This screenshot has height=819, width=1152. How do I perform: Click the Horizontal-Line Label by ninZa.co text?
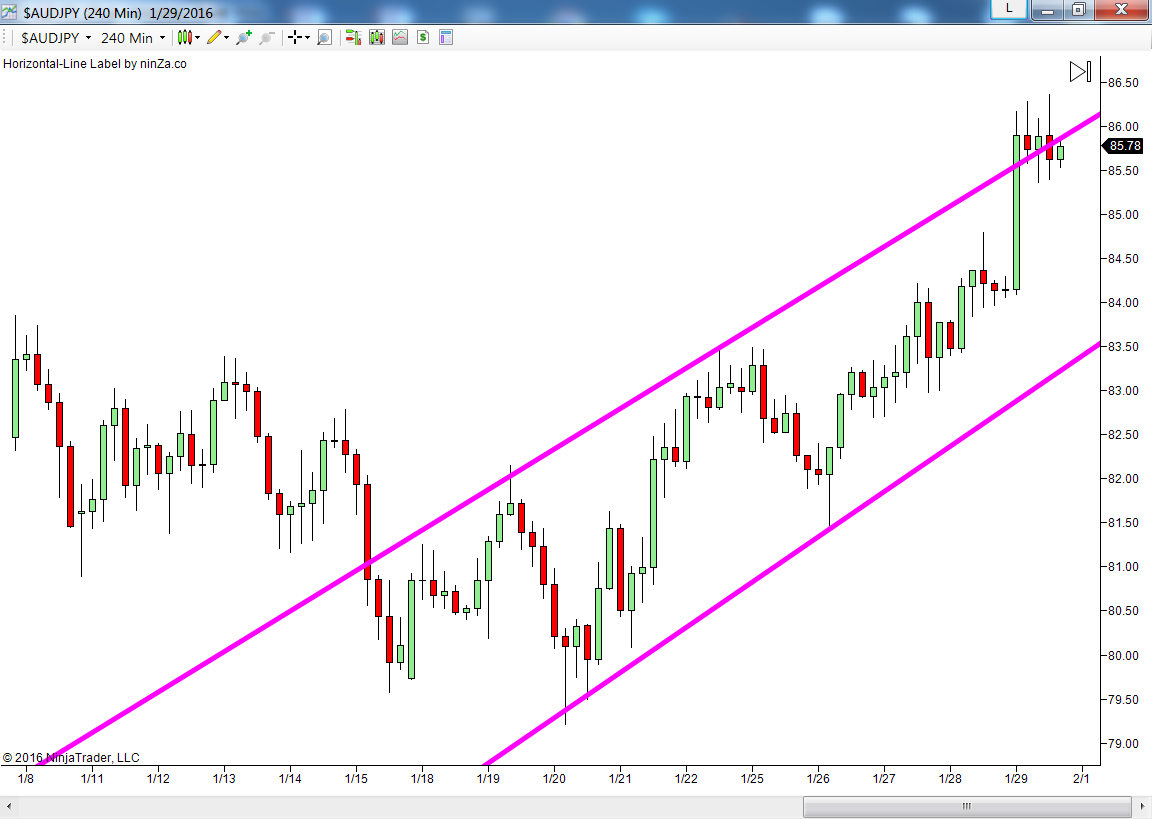point(95,64)
